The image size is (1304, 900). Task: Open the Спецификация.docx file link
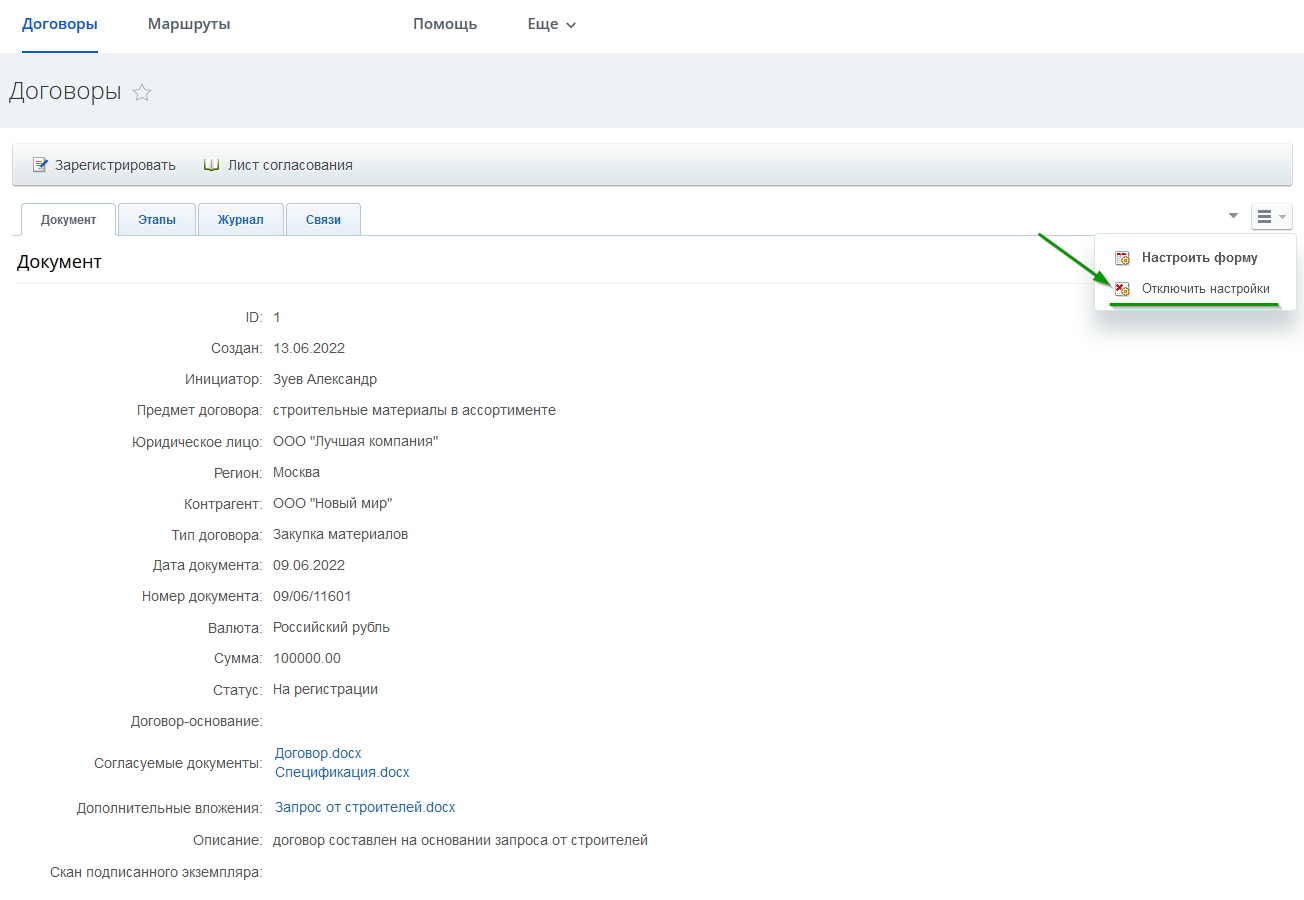click(342, 772)
